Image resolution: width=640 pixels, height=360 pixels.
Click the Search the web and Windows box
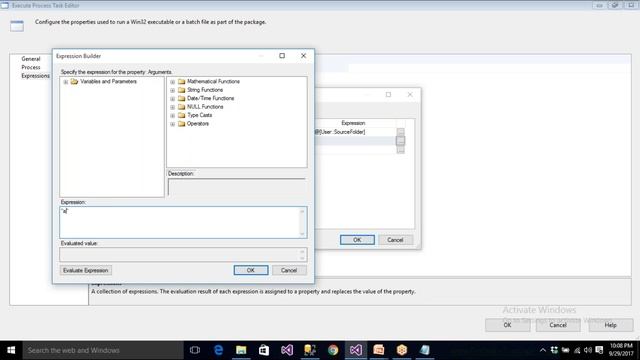pyautogui.click(x=103, y=350)
